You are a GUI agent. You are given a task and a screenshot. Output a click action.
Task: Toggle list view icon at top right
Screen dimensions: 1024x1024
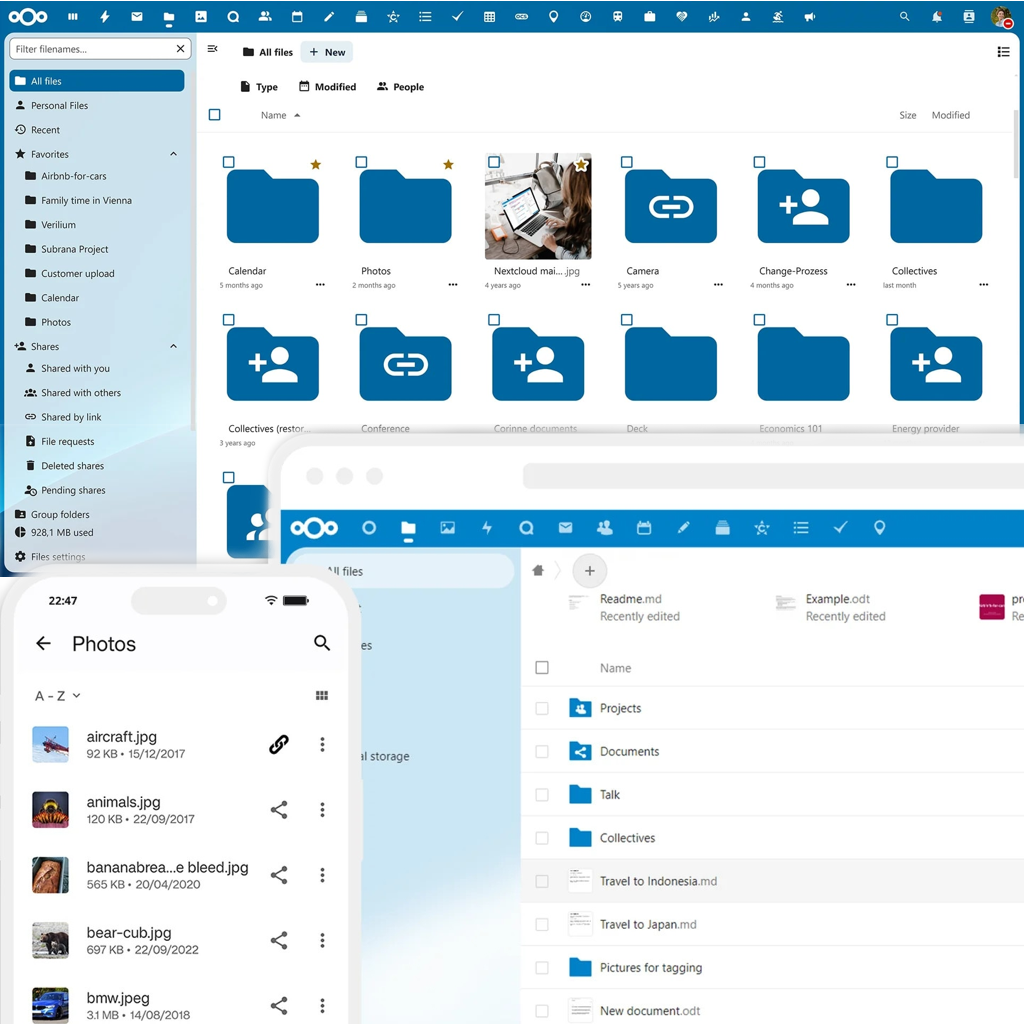1003,52
